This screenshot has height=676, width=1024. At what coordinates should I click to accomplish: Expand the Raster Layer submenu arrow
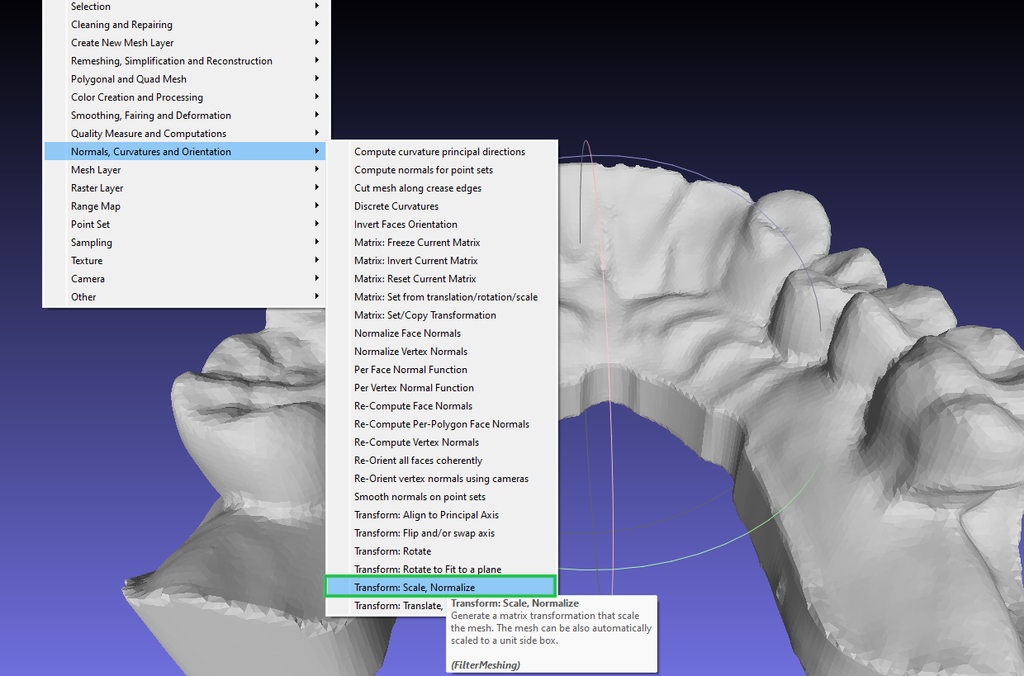tap(316, 187)
